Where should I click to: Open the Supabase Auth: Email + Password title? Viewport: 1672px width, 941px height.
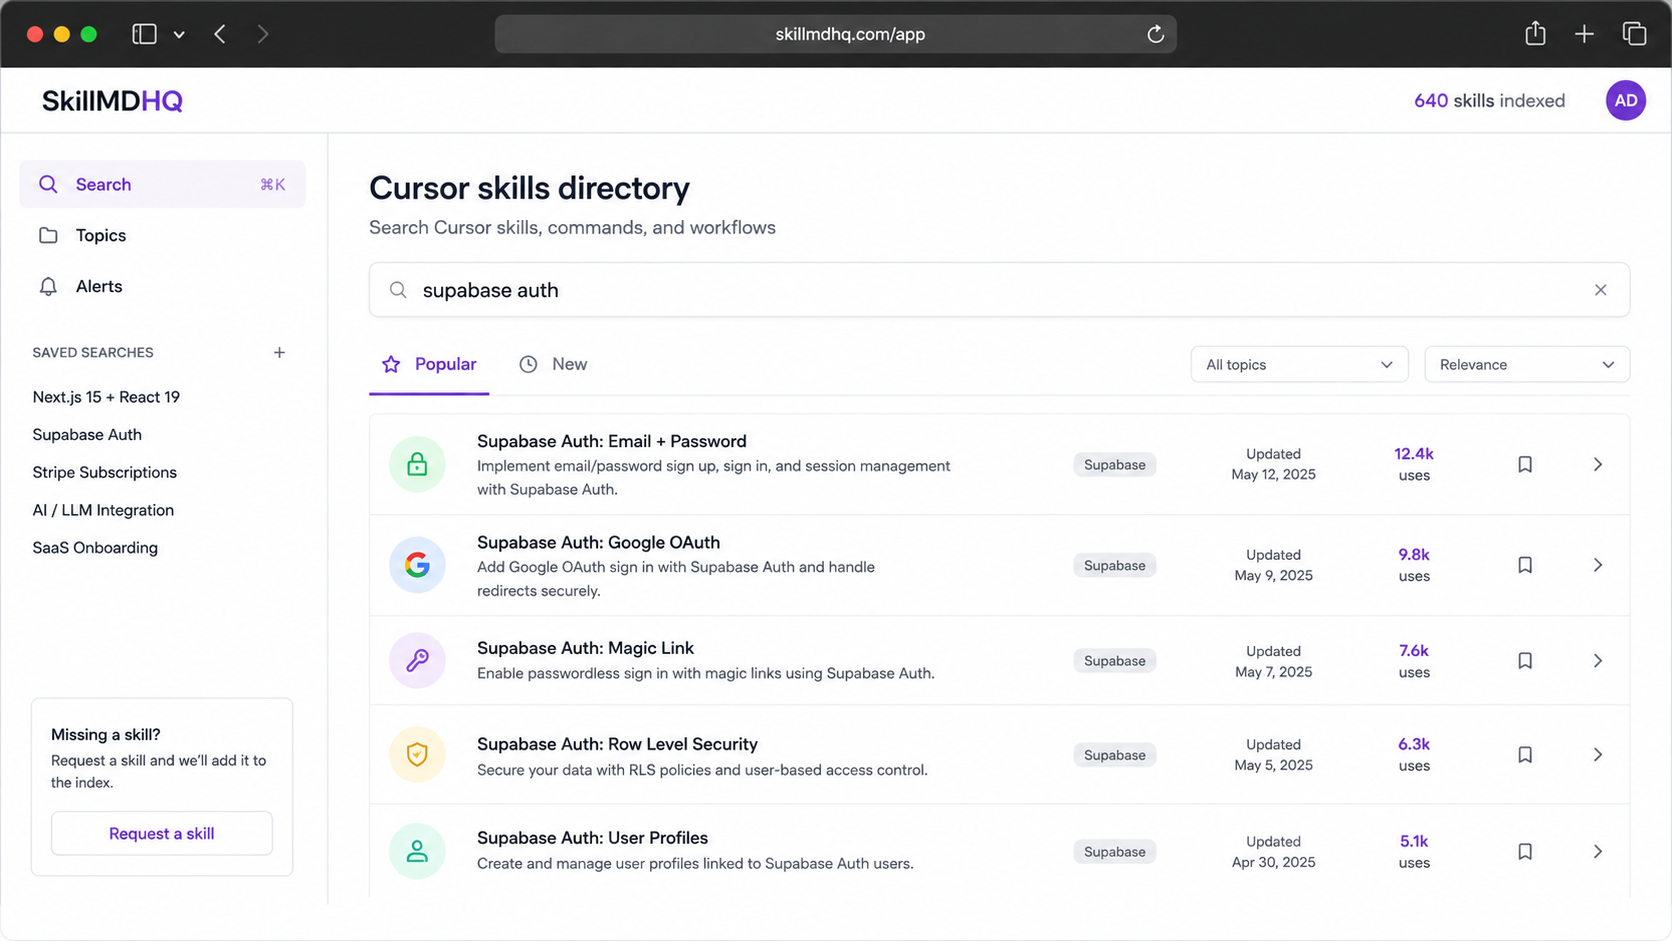(611, 441)
